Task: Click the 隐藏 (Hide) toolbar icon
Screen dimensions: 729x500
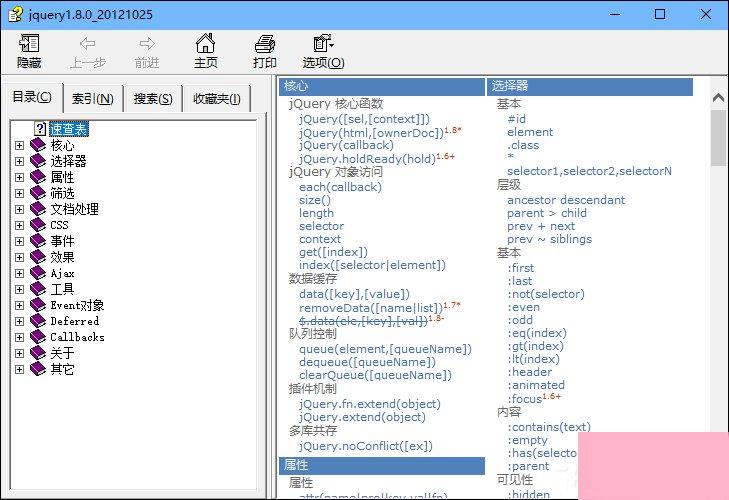Action: 29,43
